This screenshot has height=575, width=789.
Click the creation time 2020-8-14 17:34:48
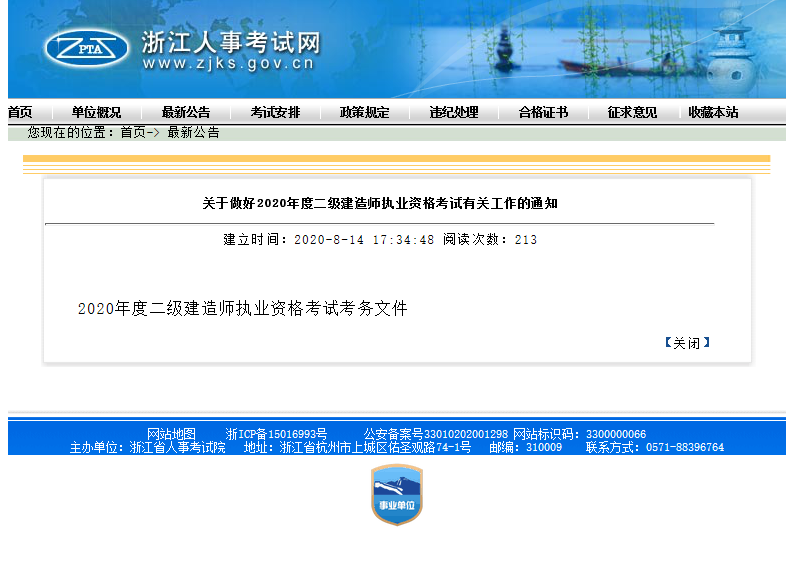pyautogui.click(x=364, y=239)
